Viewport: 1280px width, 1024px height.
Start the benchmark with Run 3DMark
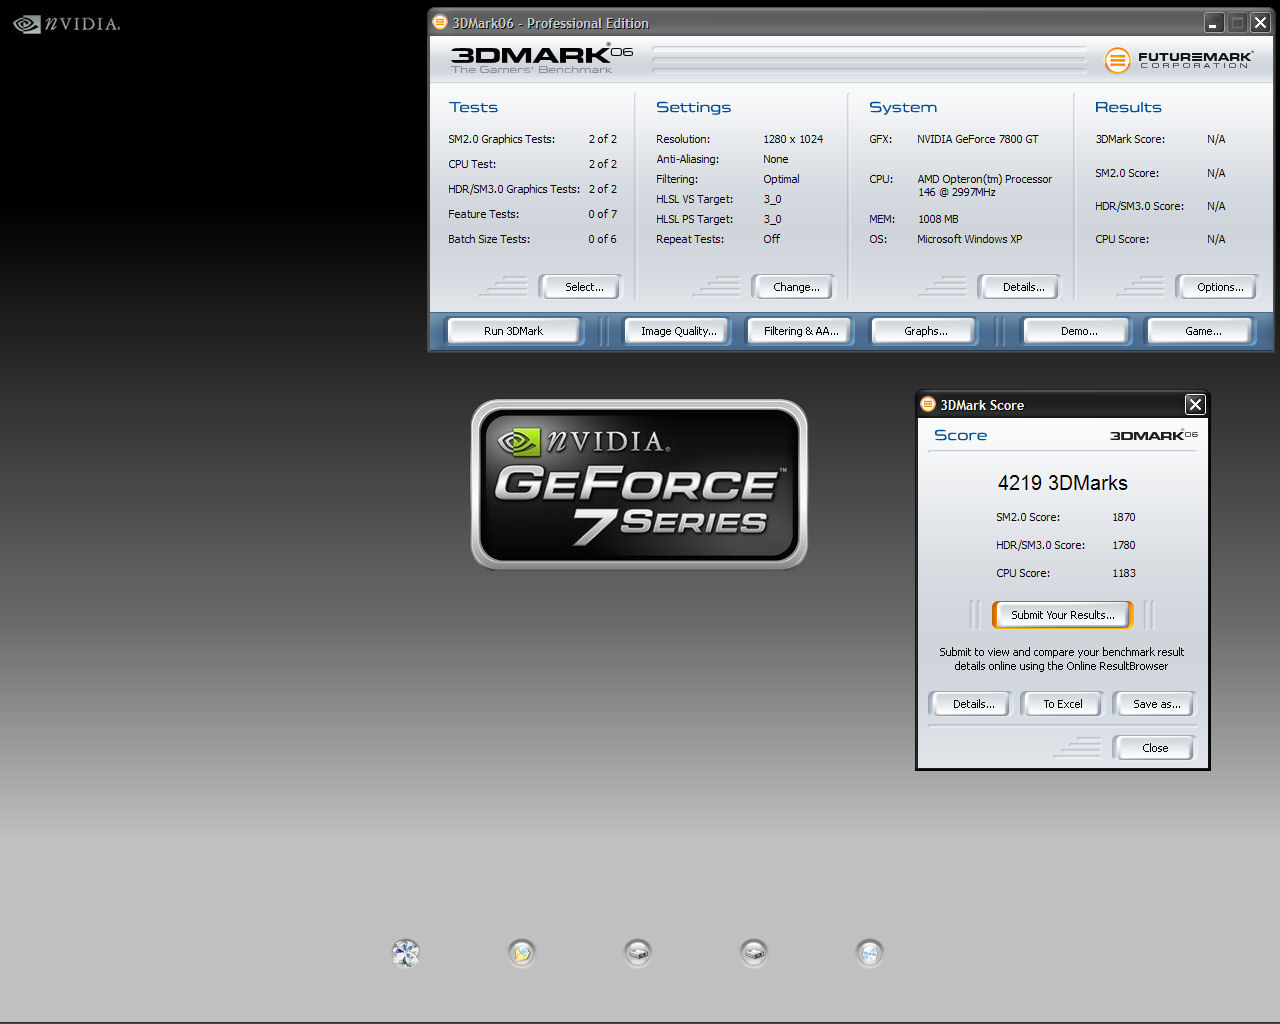[x=514, y=331]
